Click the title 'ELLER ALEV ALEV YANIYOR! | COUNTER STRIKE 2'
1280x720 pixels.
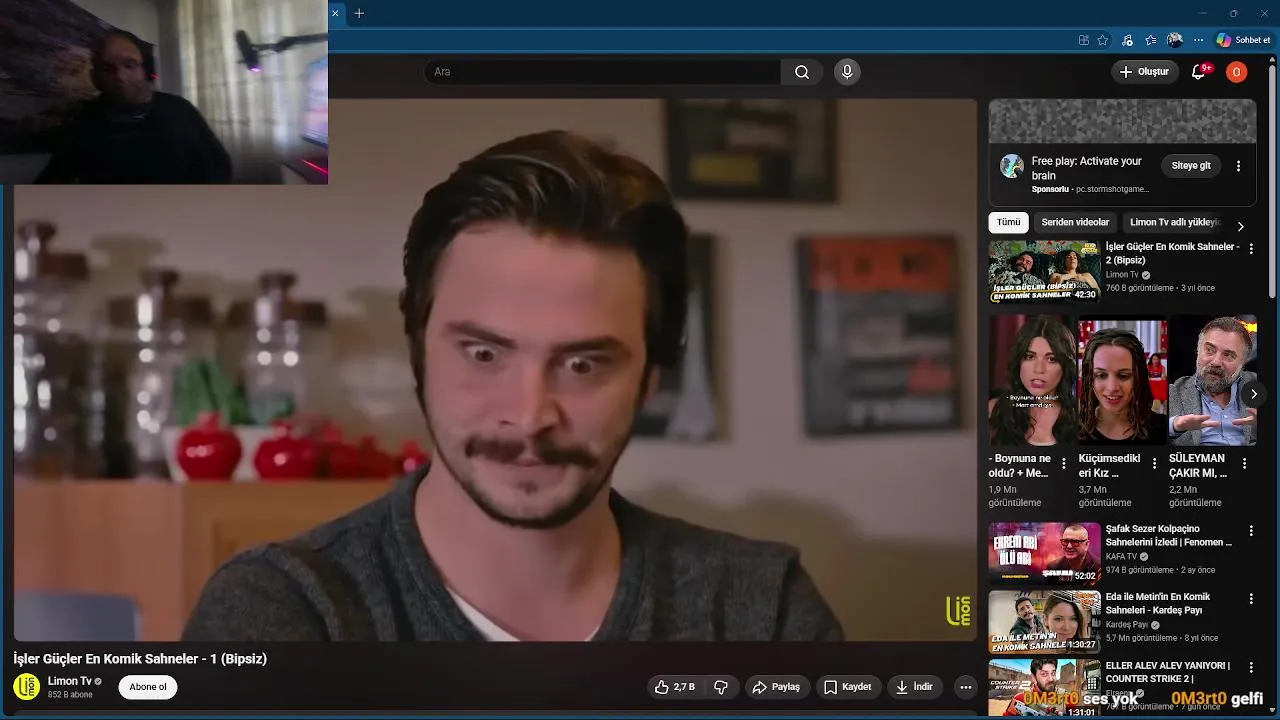click(1168, 671)
